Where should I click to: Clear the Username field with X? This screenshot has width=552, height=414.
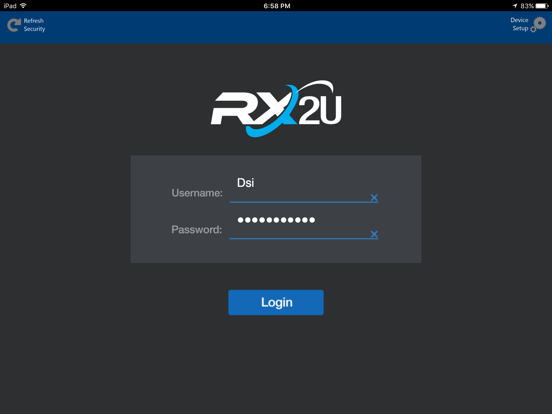[374, 198]
